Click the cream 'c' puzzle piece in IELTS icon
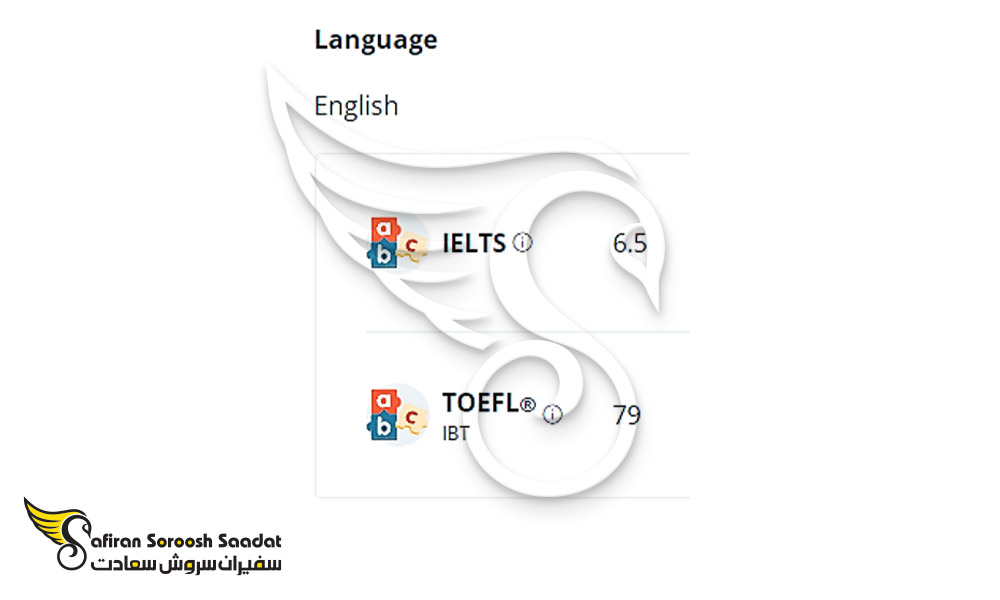Image resolution: width=1000 pixels, height=600 pixels. click(x=413, y=245)
